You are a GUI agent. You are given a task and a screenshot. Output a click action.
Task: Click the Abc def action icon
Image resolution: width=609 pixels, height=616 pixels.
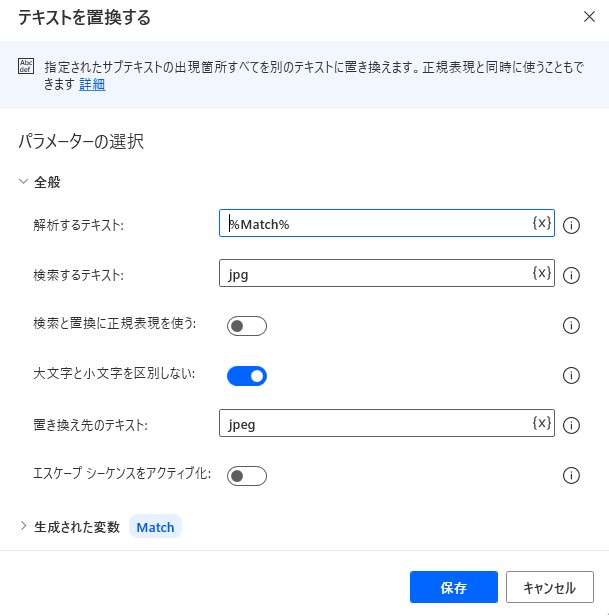pyautogui.click(x=26, y=66)
